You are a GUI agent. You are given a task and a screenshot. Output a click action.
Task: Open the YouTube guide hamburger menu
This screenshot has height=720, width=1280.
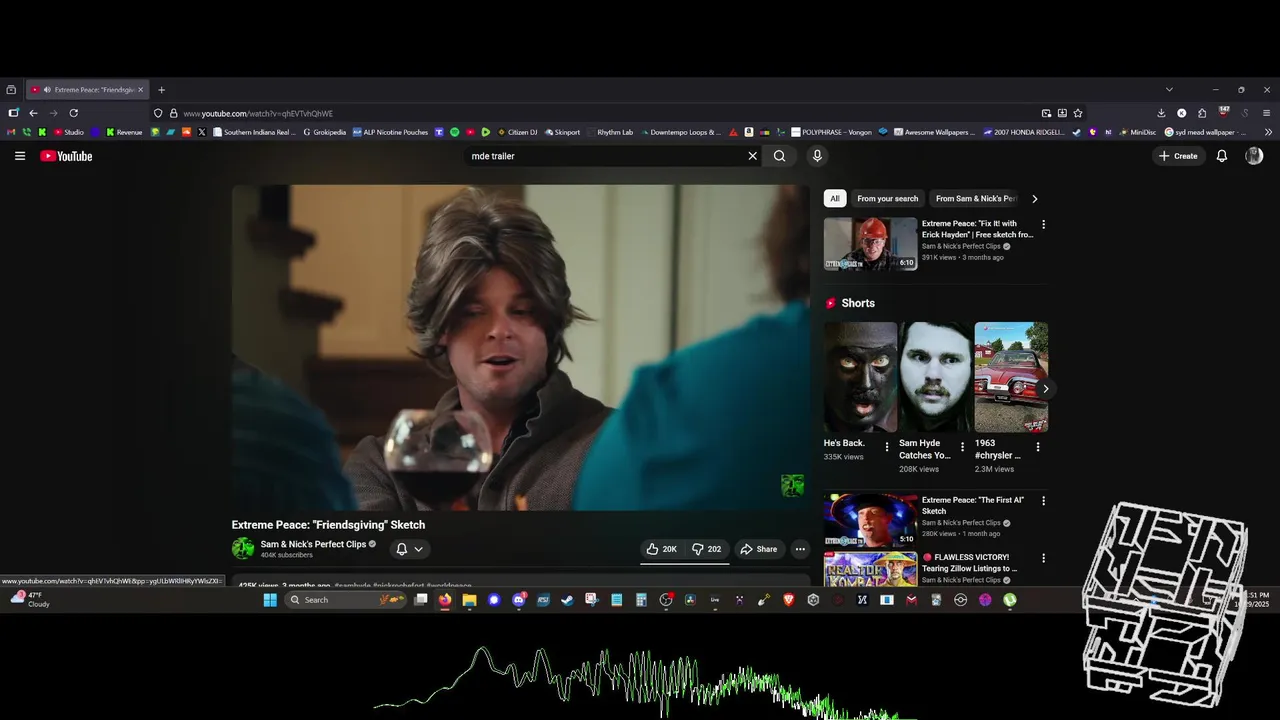(20, 156)
